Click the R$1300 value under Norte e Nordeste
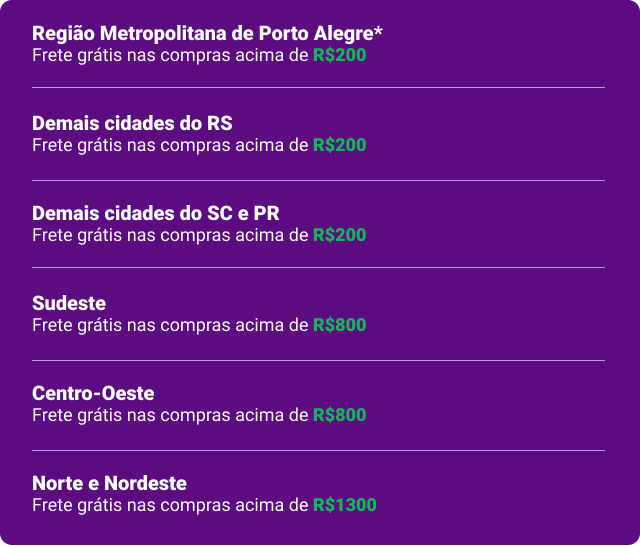Viewport: 640px width, 546px height. (x=345, y=505)
